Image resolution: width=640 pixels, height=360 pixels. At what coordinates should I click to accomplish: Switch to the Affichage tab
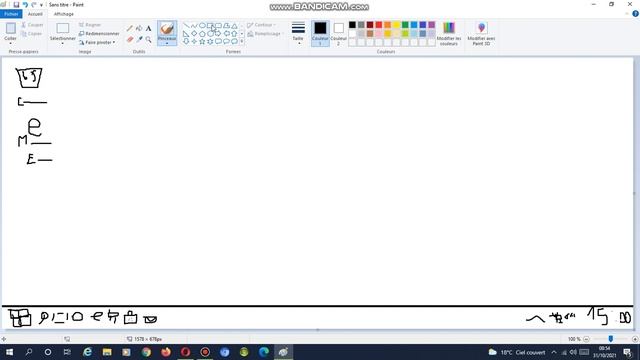point(64,14)
